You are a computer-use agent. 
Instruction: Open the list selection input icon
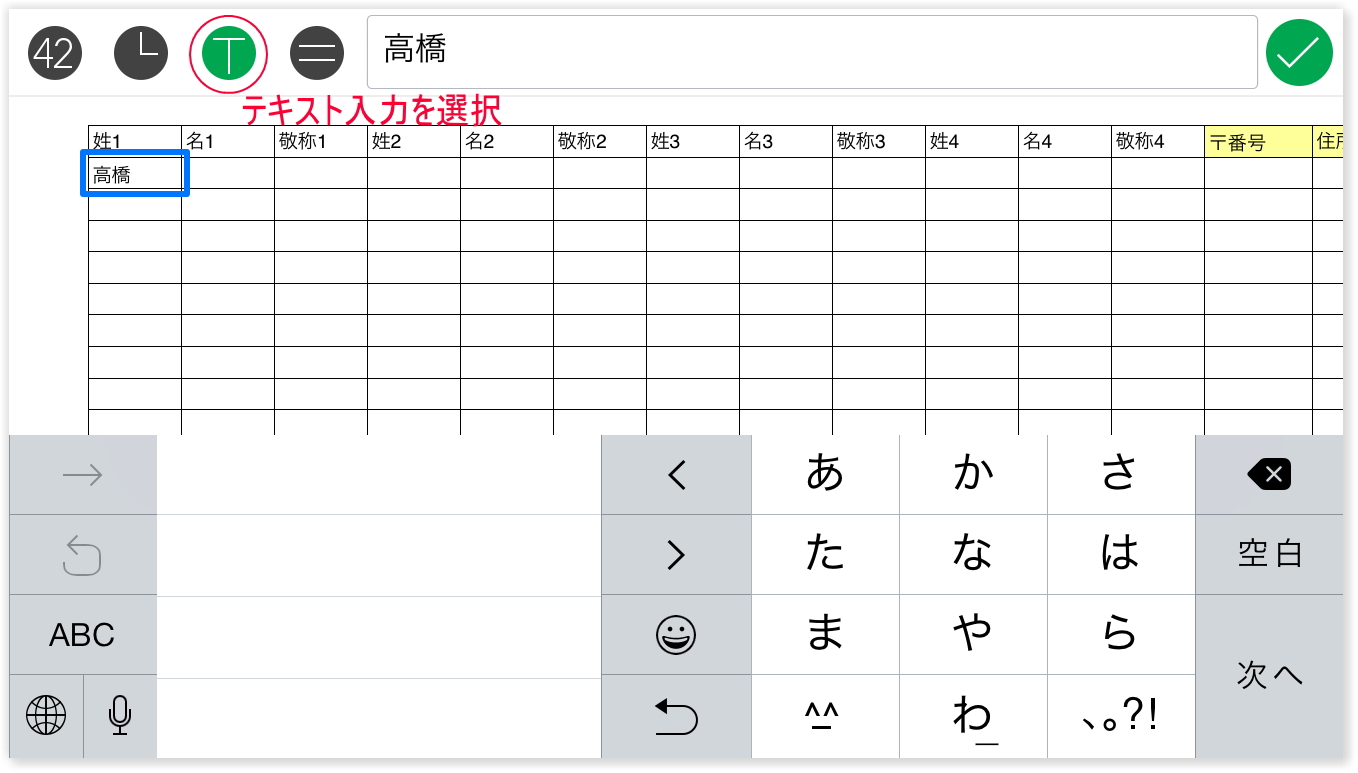coord(317,53)
